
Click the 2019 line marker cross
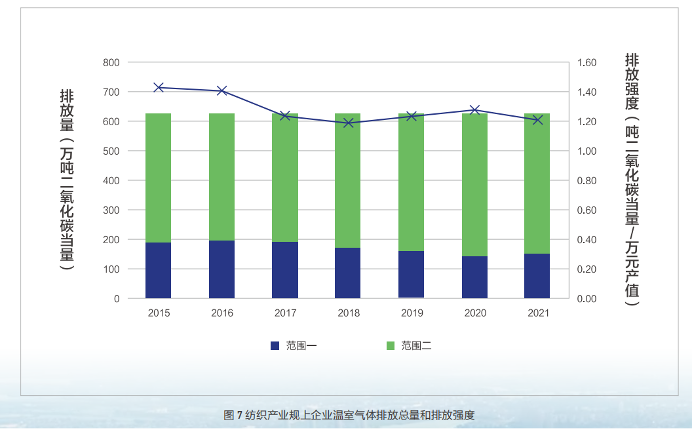click(411, 116)
